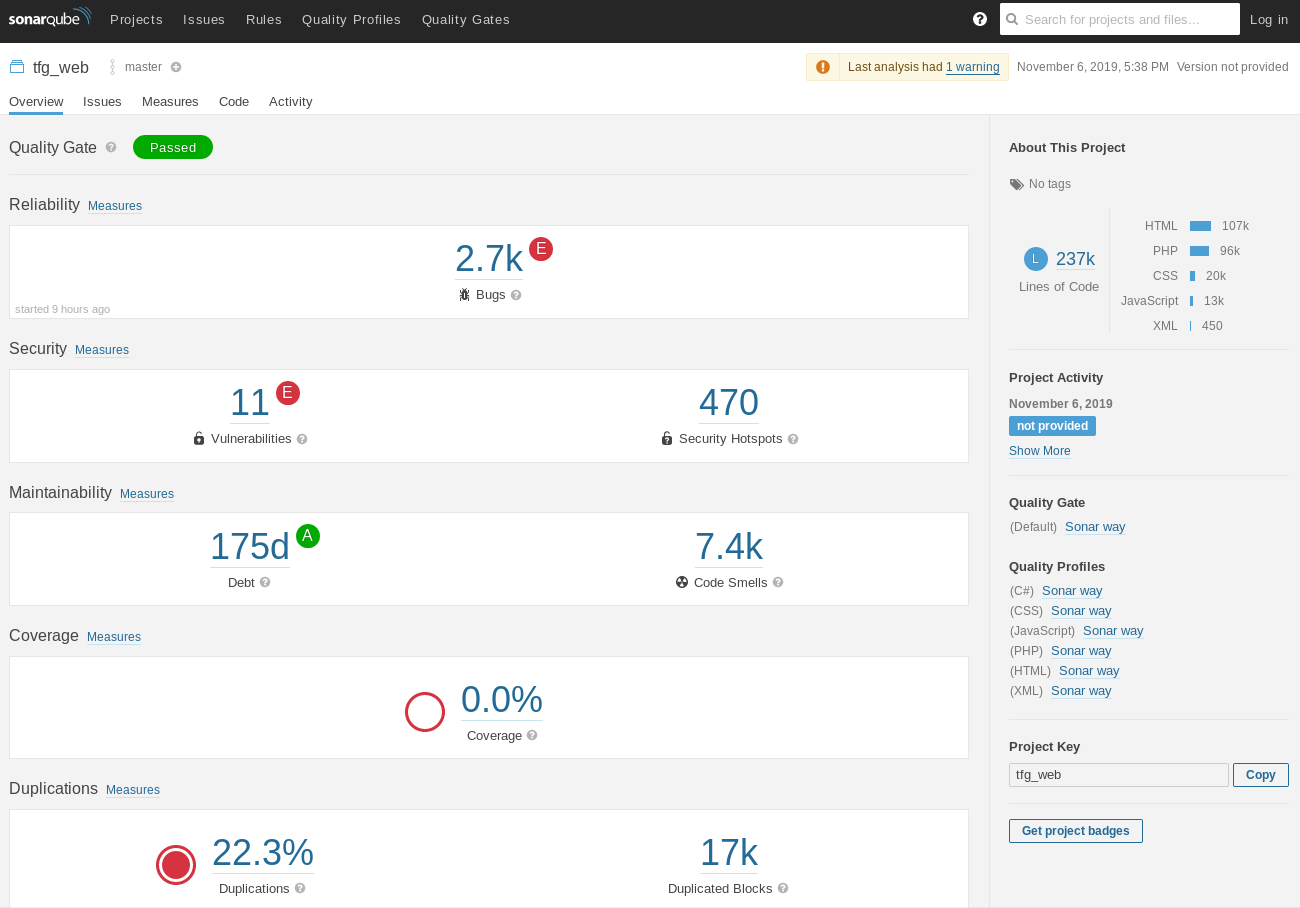This screenshot has height=908, width=1300.
Task: Open Maintainability Measures link
Action: pos(147,494)
